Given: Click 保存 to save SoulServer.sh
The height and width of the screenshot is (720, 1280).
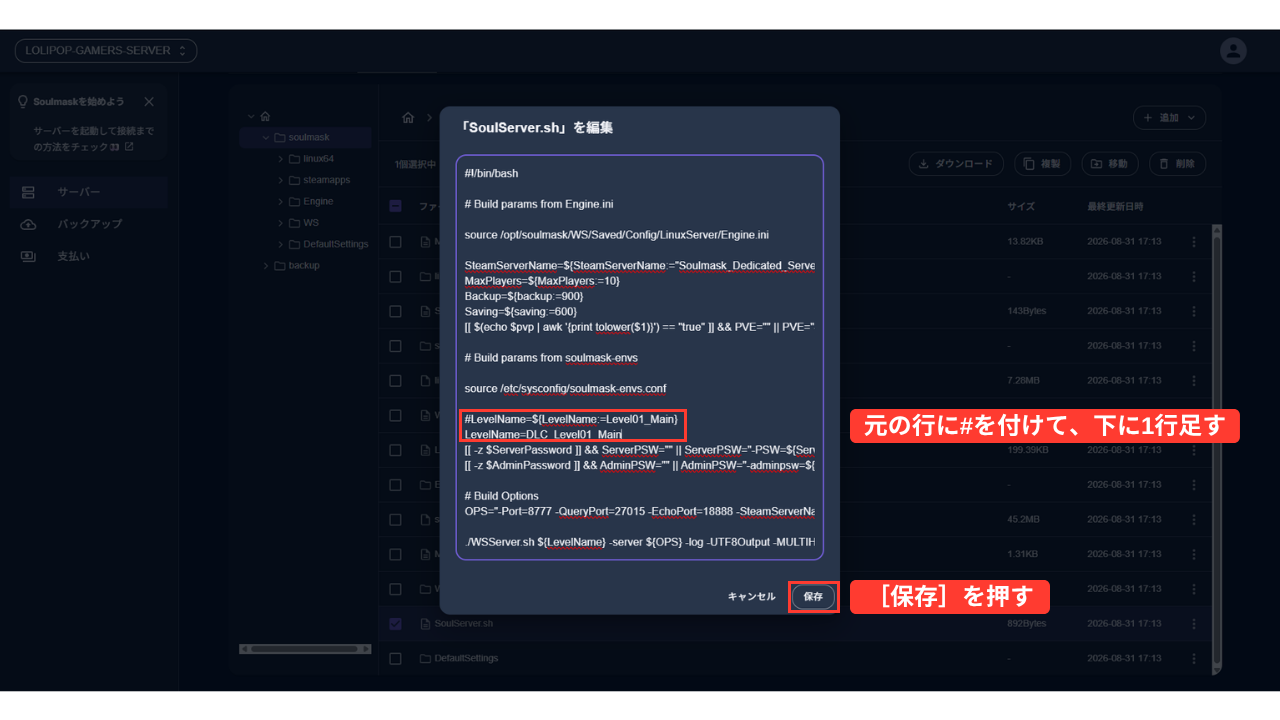Looking at the screenshot, I should 813,596.
